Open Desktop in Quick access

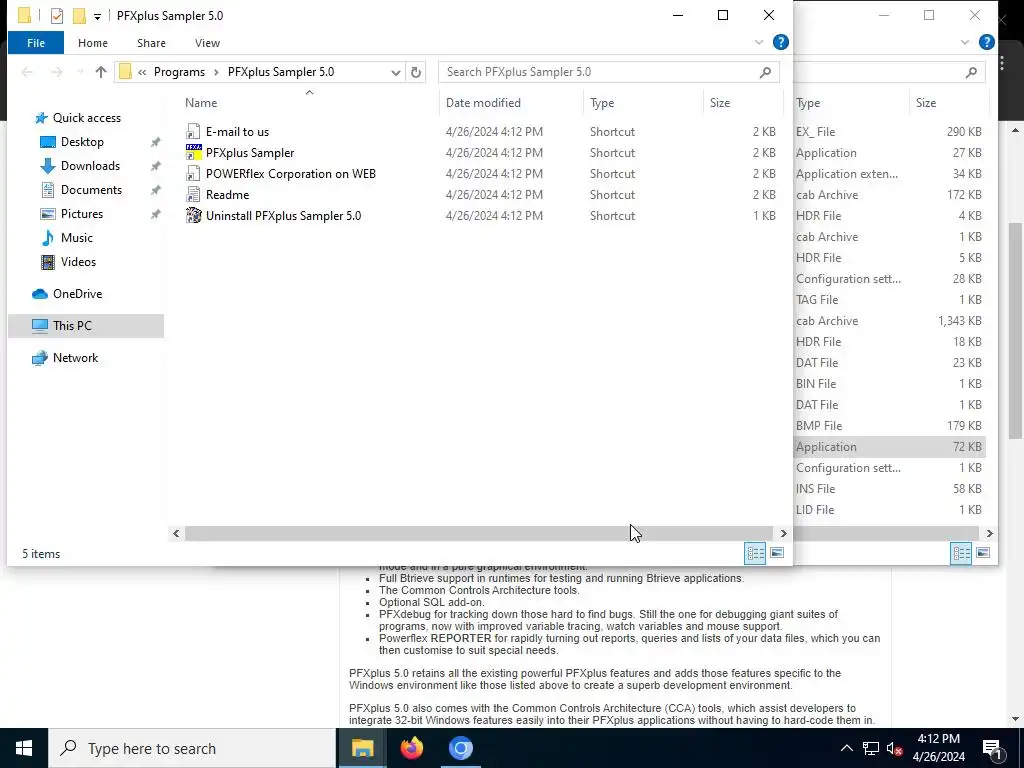tap(82, 142)
